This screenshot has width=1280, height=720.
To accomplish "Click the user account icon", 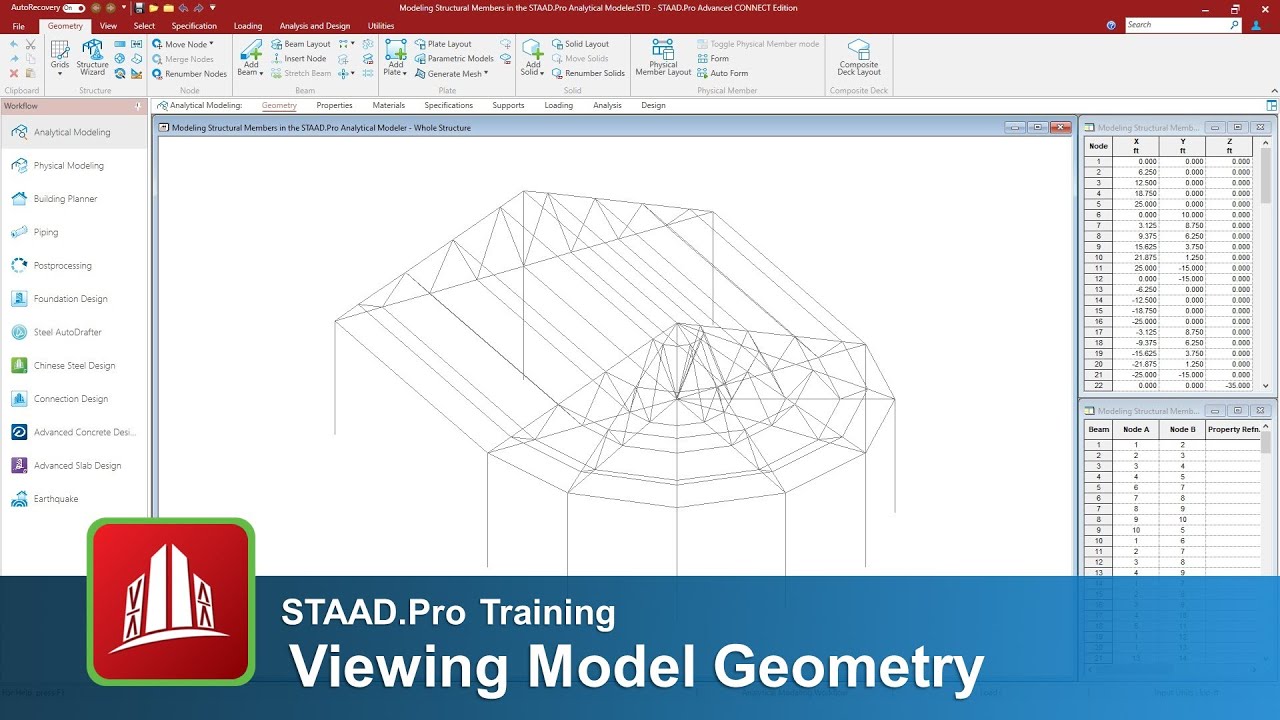I will coord(1256,25).
